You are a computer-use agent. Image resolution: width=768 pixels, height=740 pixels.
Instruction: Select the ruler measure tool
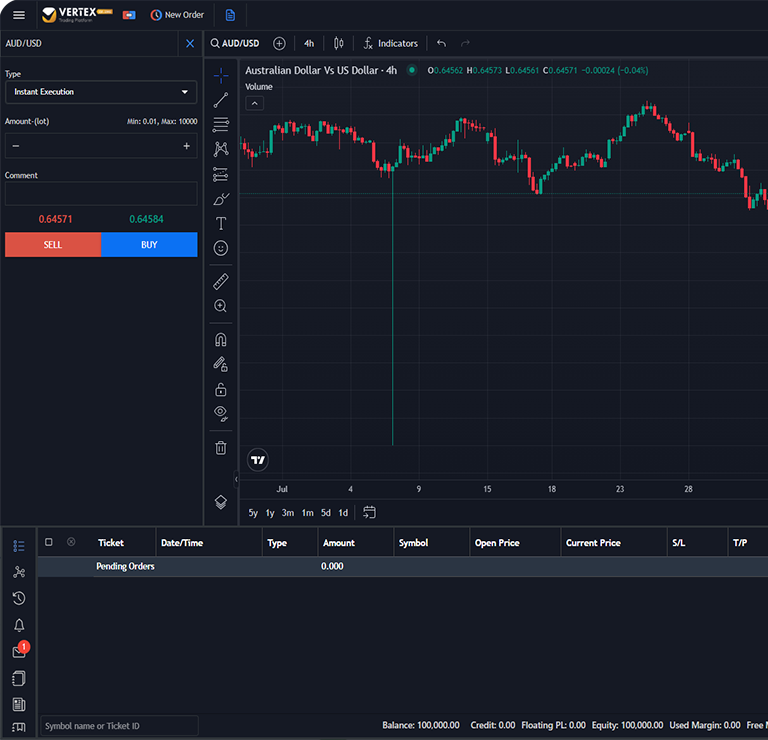[221, 282]
